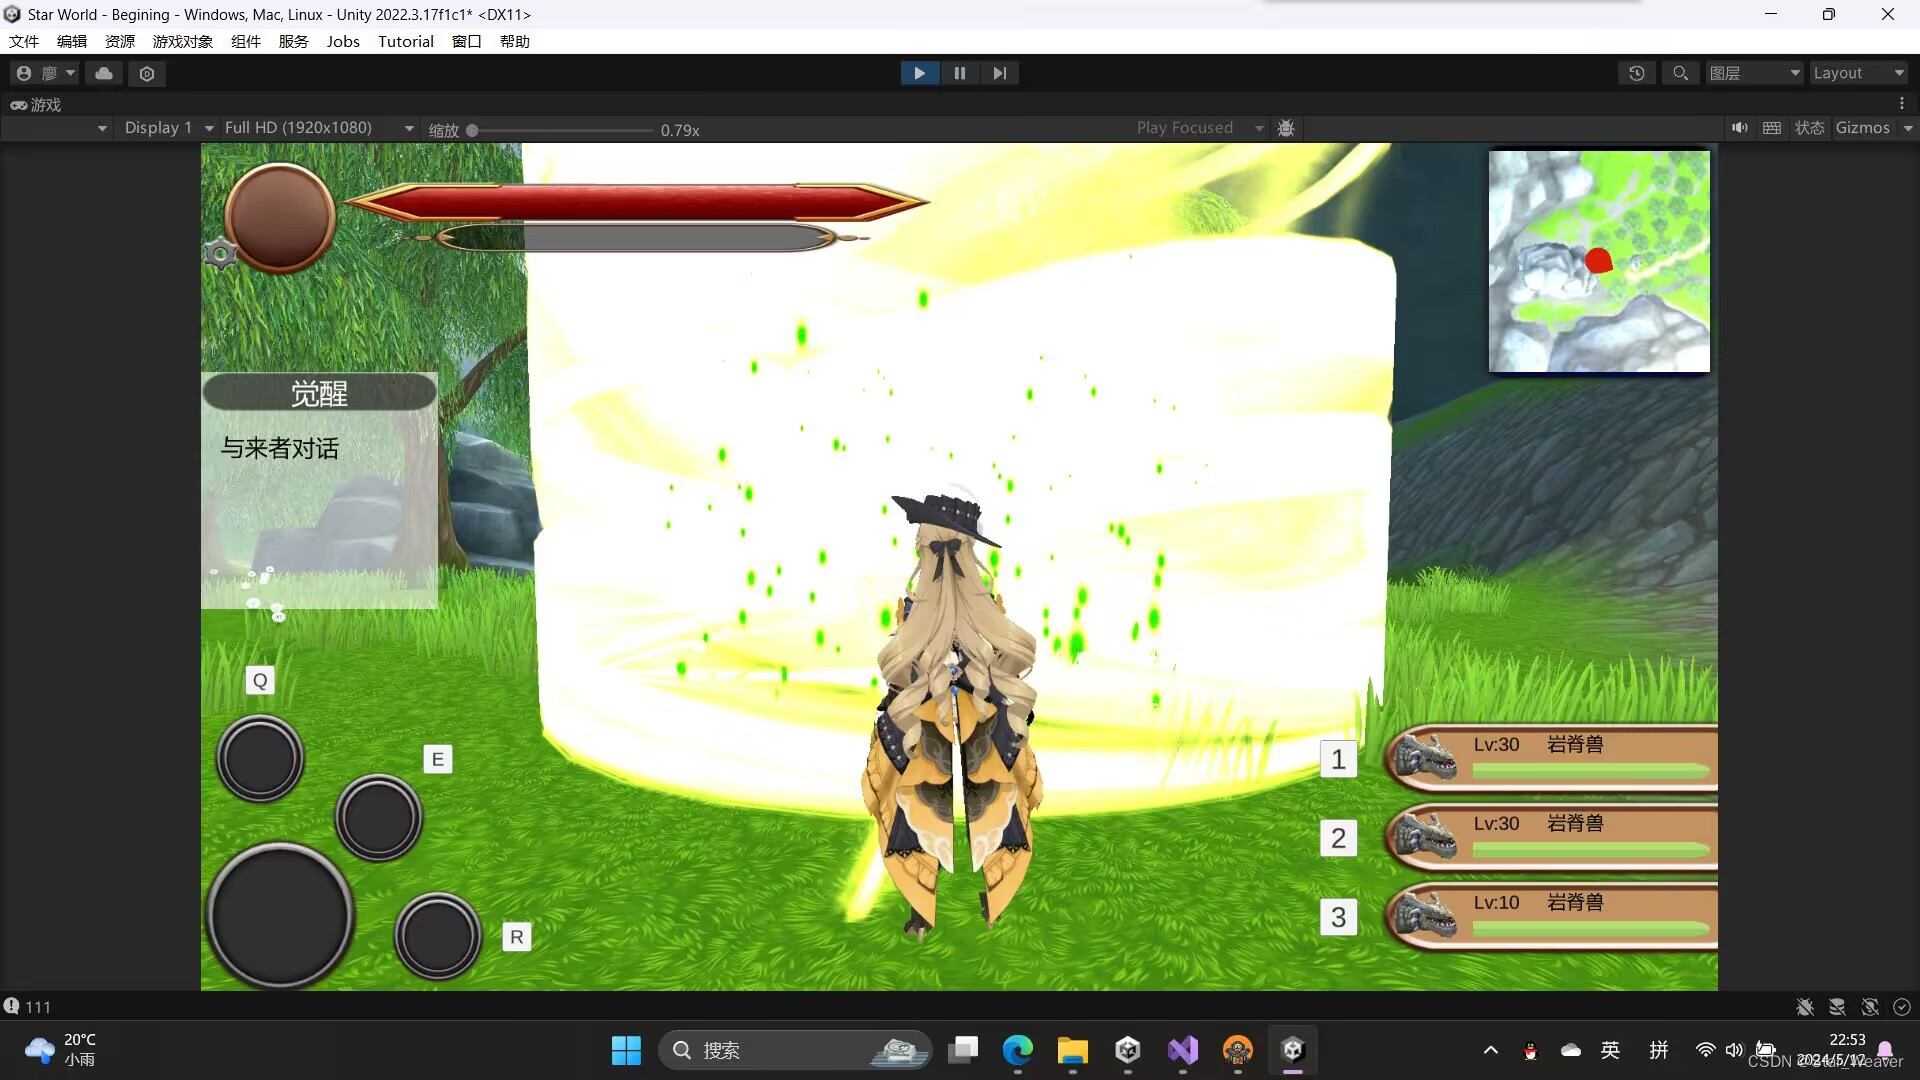Mute audio in the Game view
Viewport: 1920px width, 1080px height.
[x=1740, y=128]
